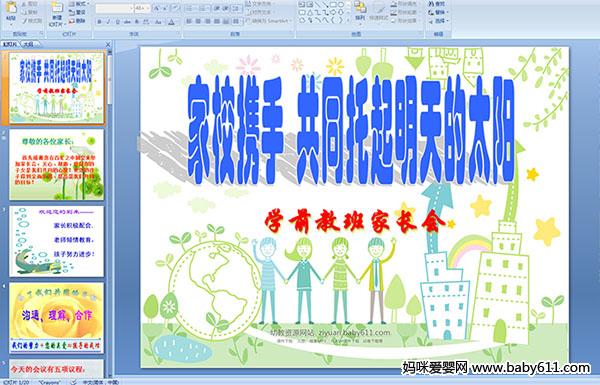Screen dimensions: 600x385
Task: Switch to the Slides (幻灯片) pane tab
Action: click(x=10, y=44)
